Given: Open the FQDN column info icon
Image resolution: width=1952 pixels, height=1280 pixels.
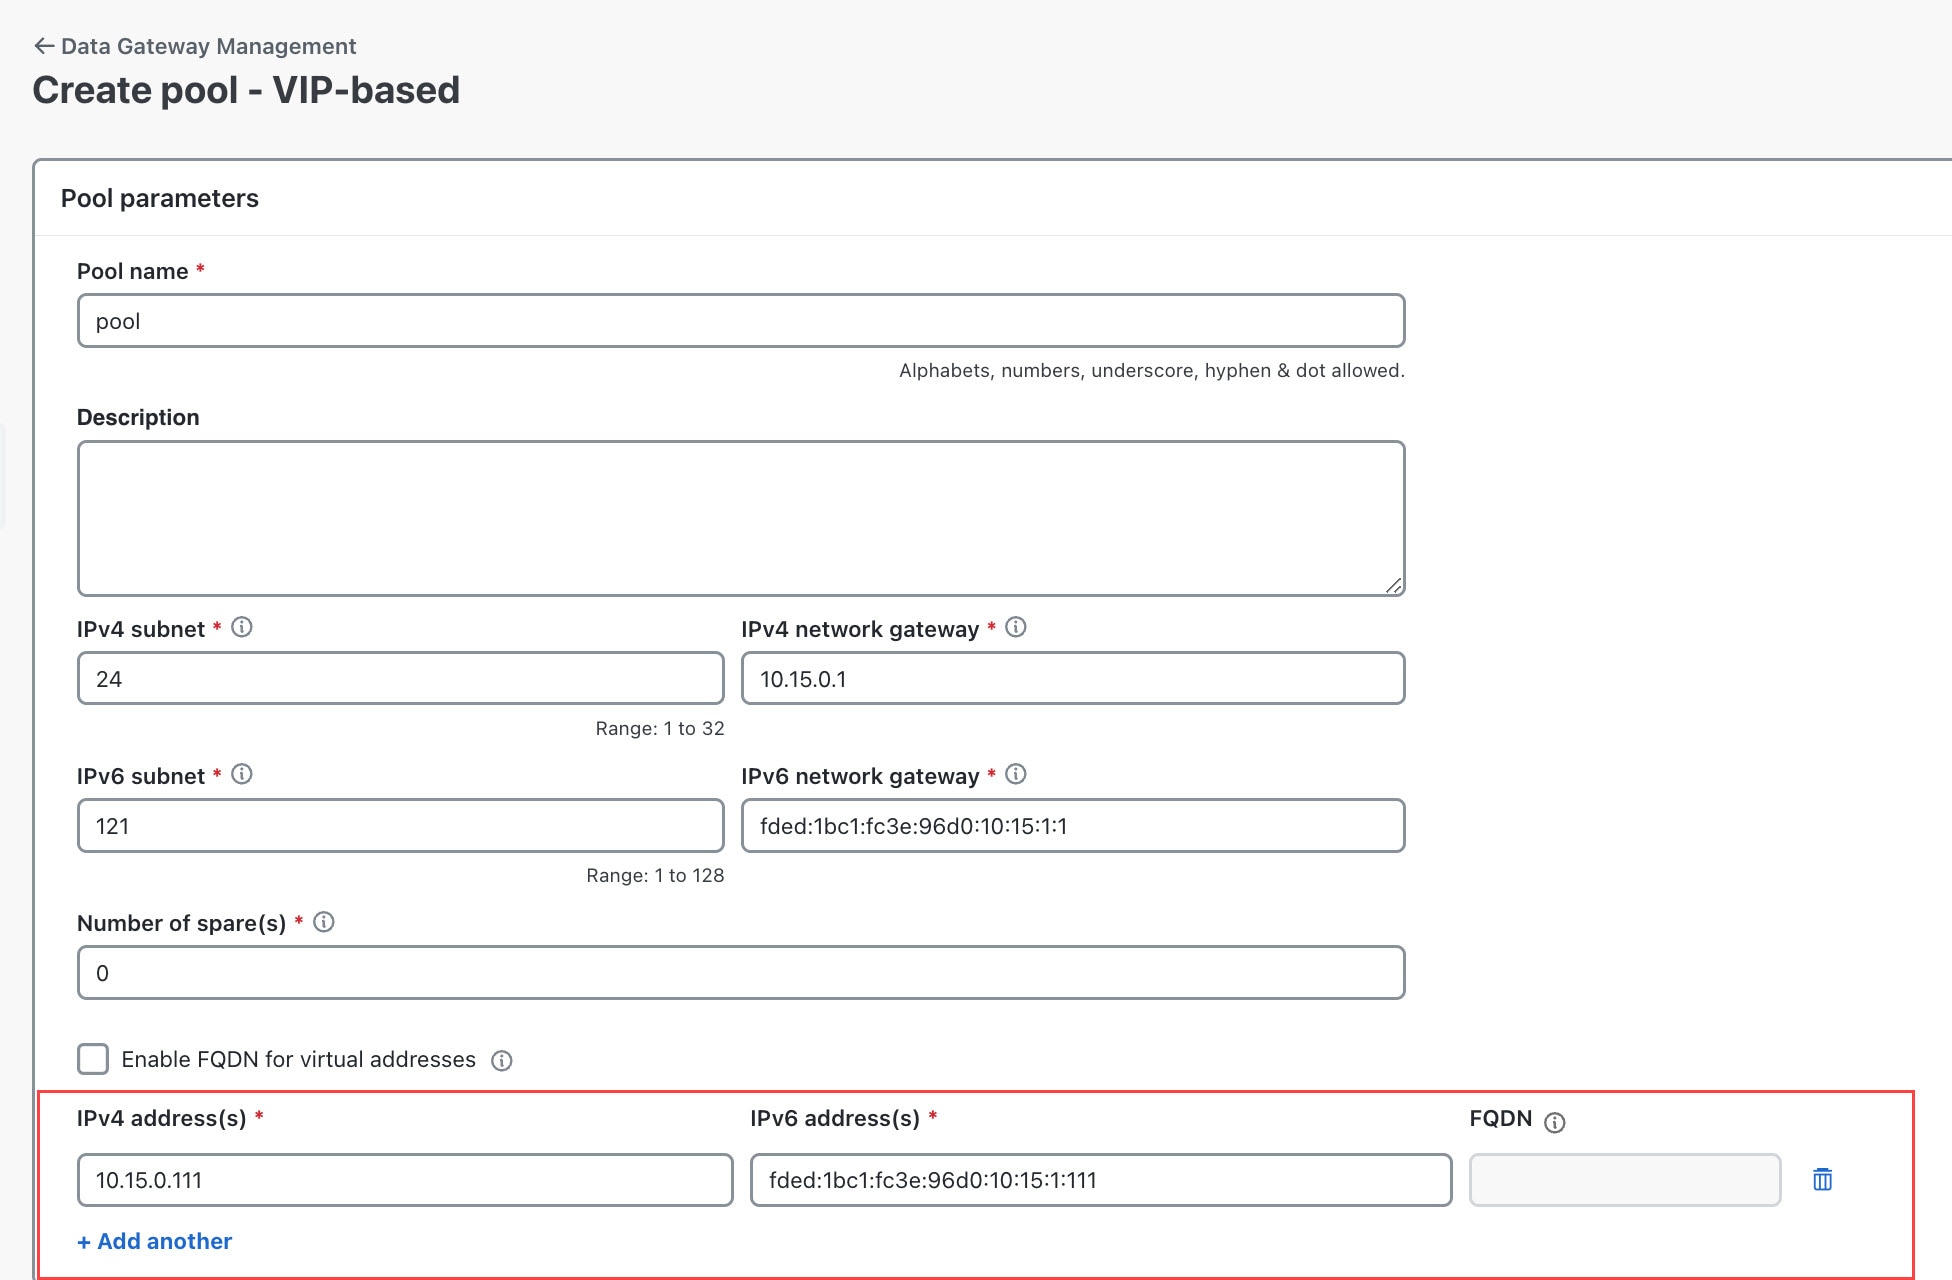Looking at the screenshot, I should click(x=1555, y=1123).
